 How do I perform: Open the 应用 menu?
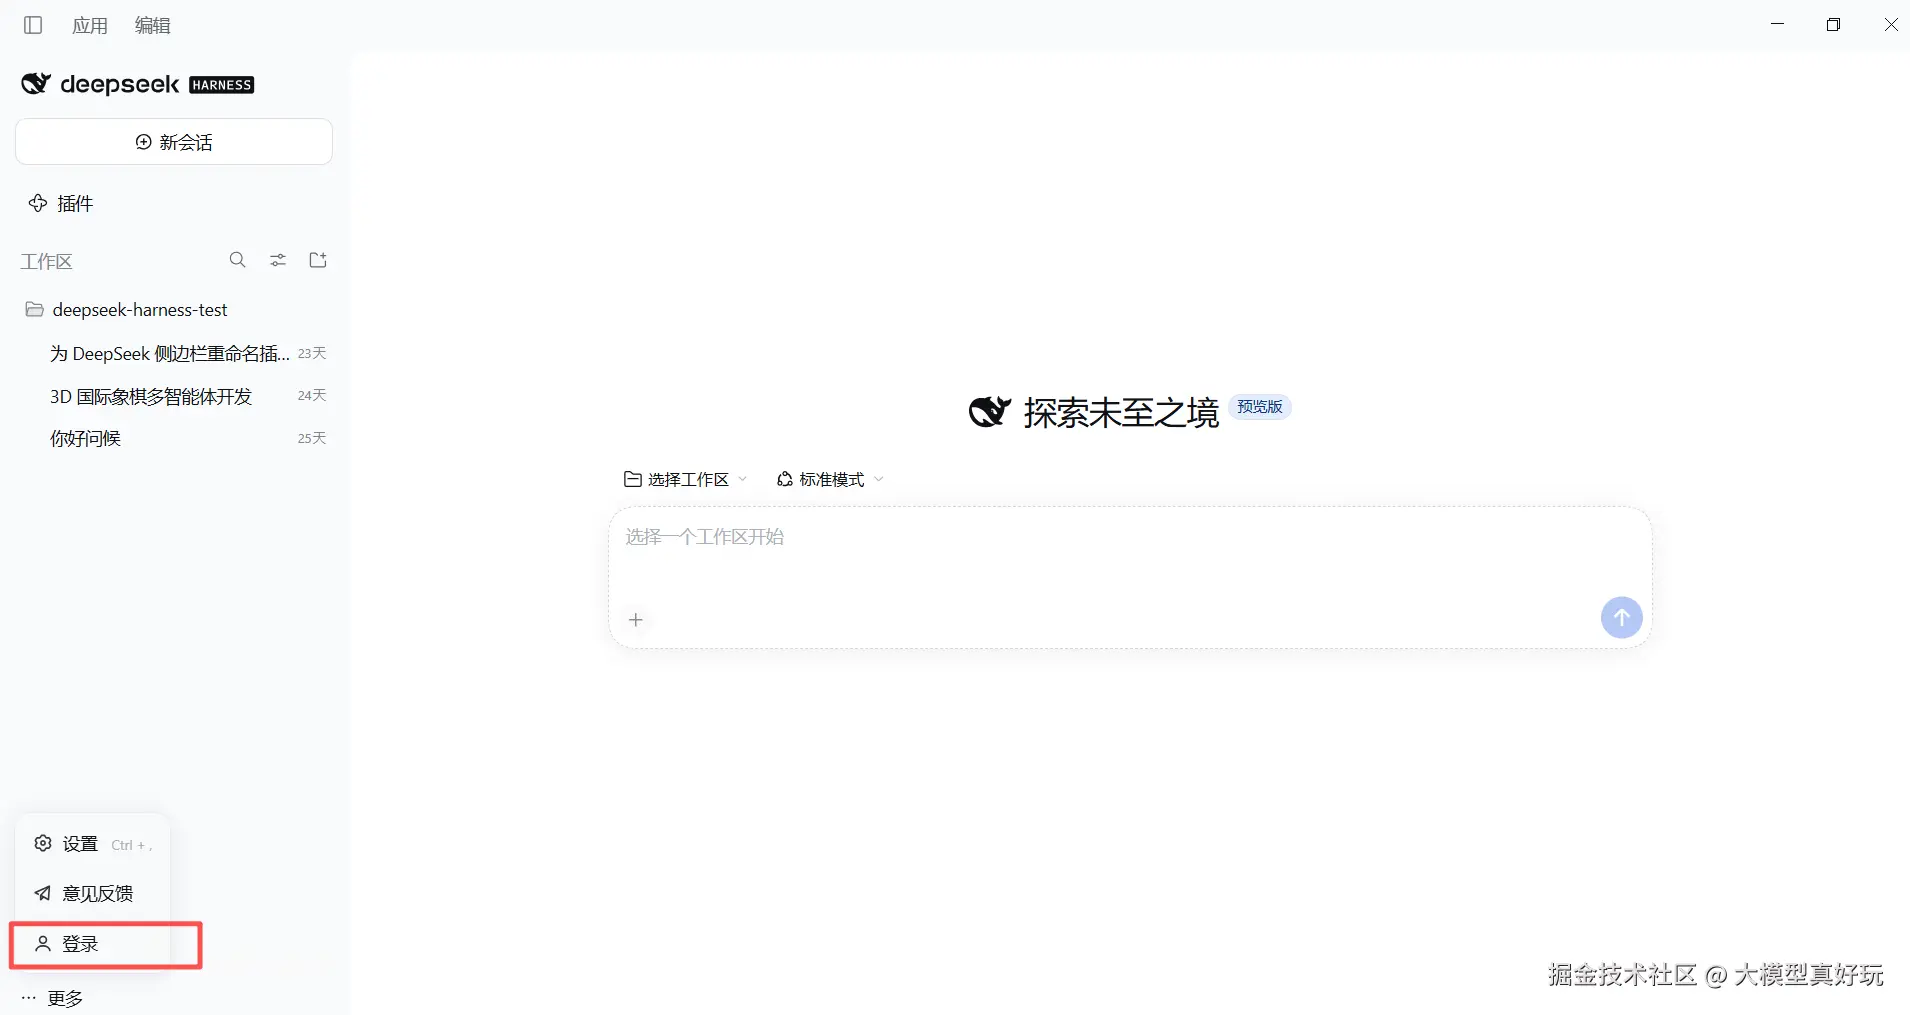pyautogui.click(x=90, y=25)
